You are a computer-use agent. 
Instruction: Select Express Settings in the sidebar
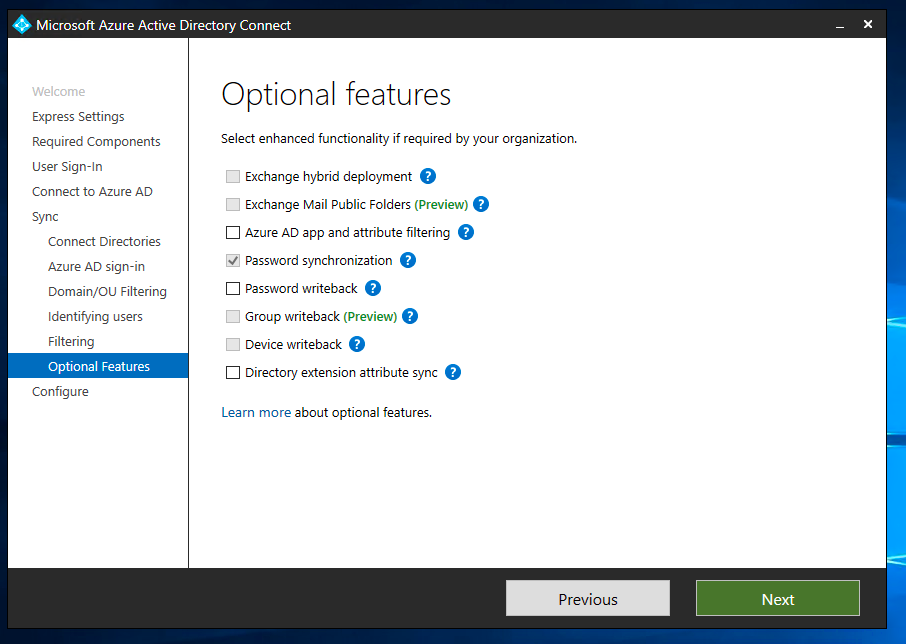point(78,116)
